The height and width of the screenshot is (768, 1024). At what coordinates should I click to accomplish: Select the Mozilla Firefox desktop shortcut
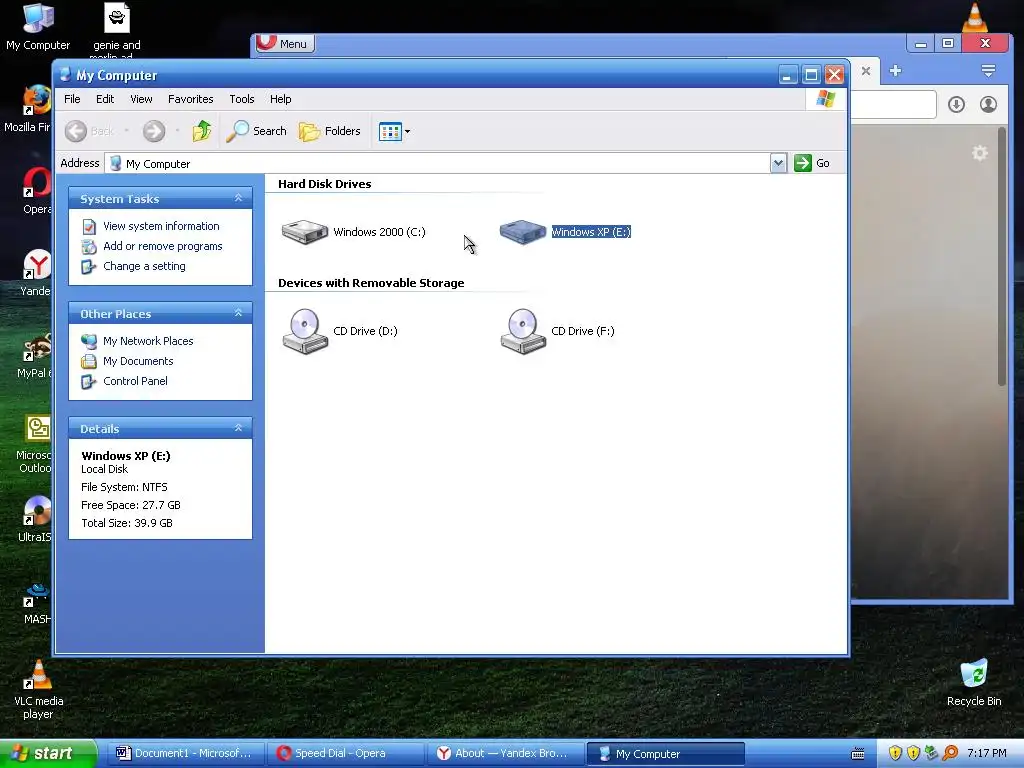click(x=27, y=108)
